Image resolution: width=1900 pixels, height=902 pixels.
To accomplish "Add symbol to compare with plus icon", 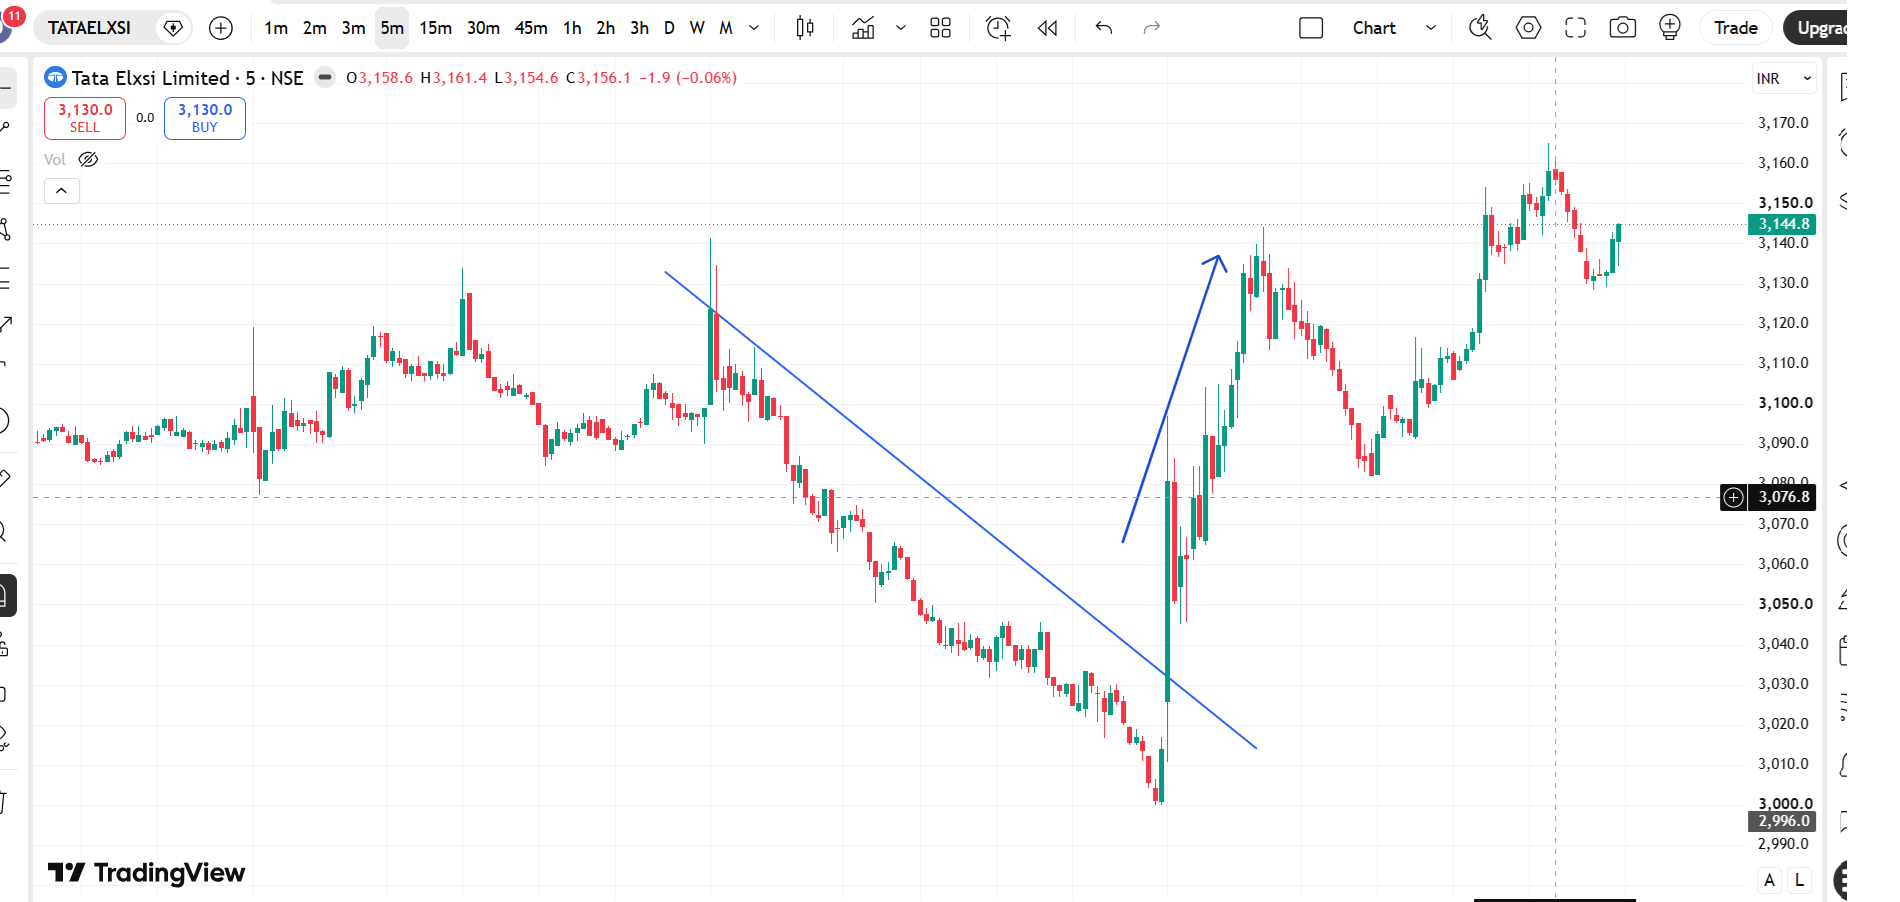I will click(221, 28).
